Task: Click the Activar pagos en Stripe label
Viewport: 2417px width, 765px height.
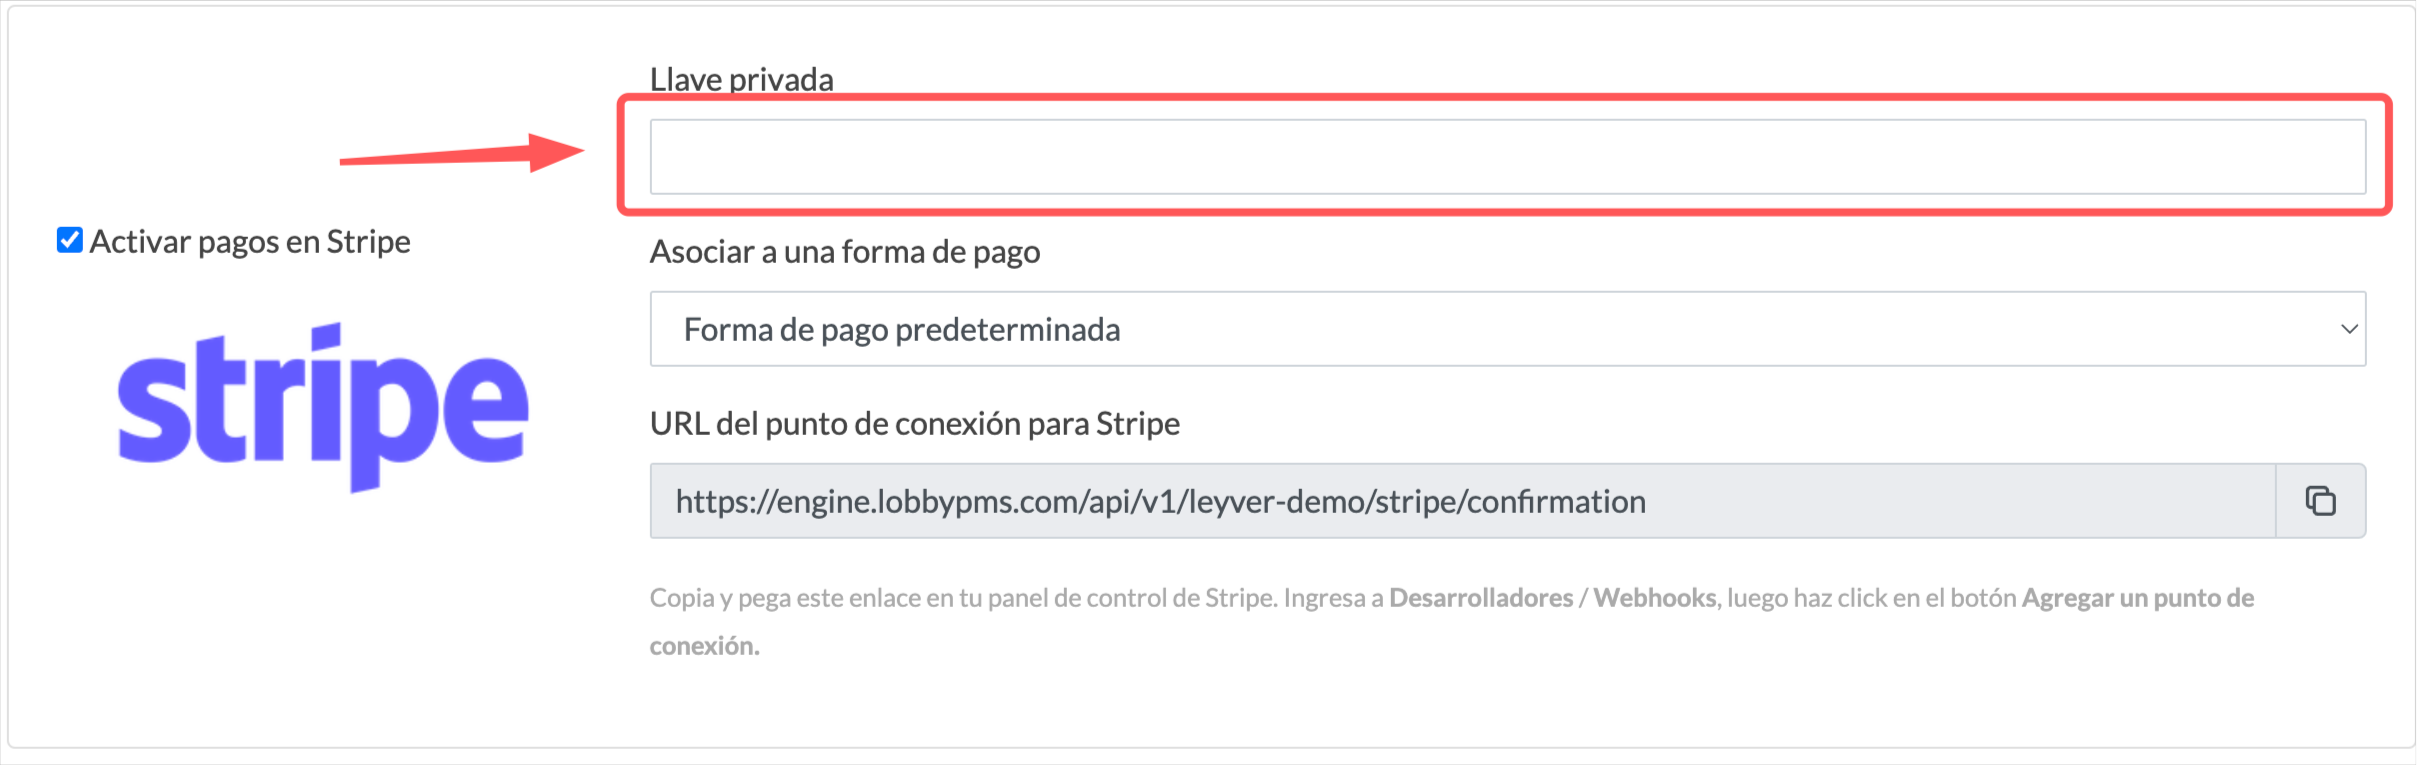Action: tap(250, 242)
